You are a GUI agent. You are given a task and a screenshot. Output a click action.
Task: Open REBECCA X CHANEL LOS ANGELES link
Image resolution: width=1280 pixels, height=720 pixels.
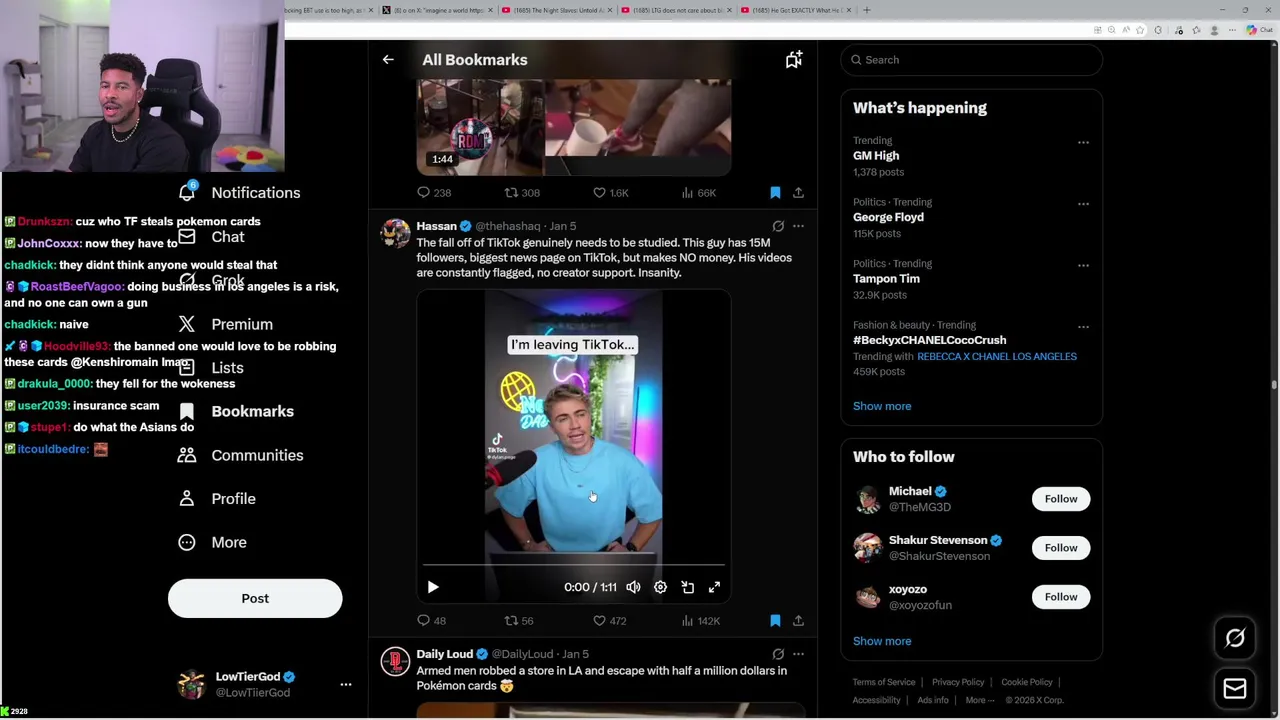[x=997, y=356]
